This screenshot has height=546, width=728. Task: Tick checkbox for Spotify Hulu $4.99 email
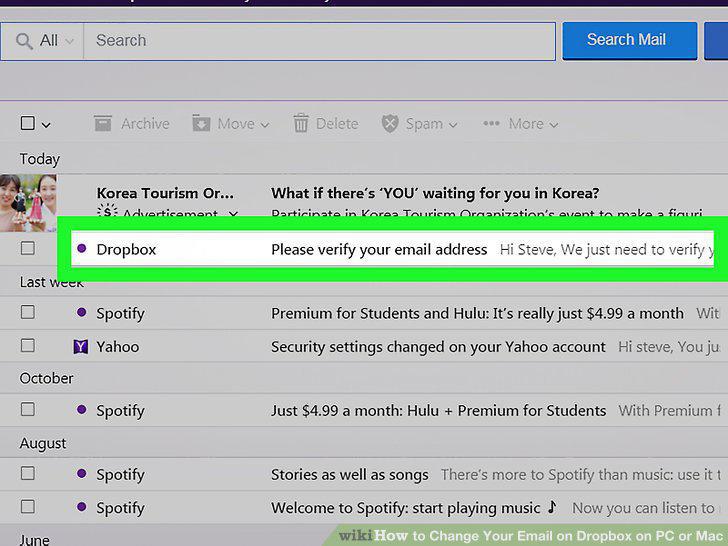coord(28,312)
